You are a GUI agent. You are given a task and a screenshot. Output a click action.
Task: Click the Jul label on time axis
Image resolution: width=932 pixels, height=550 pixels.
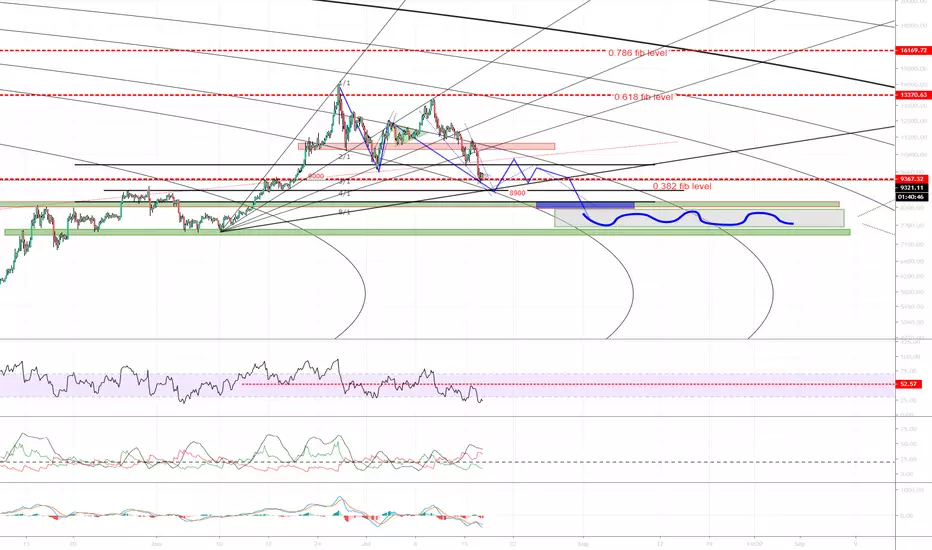tap(366, 543)
